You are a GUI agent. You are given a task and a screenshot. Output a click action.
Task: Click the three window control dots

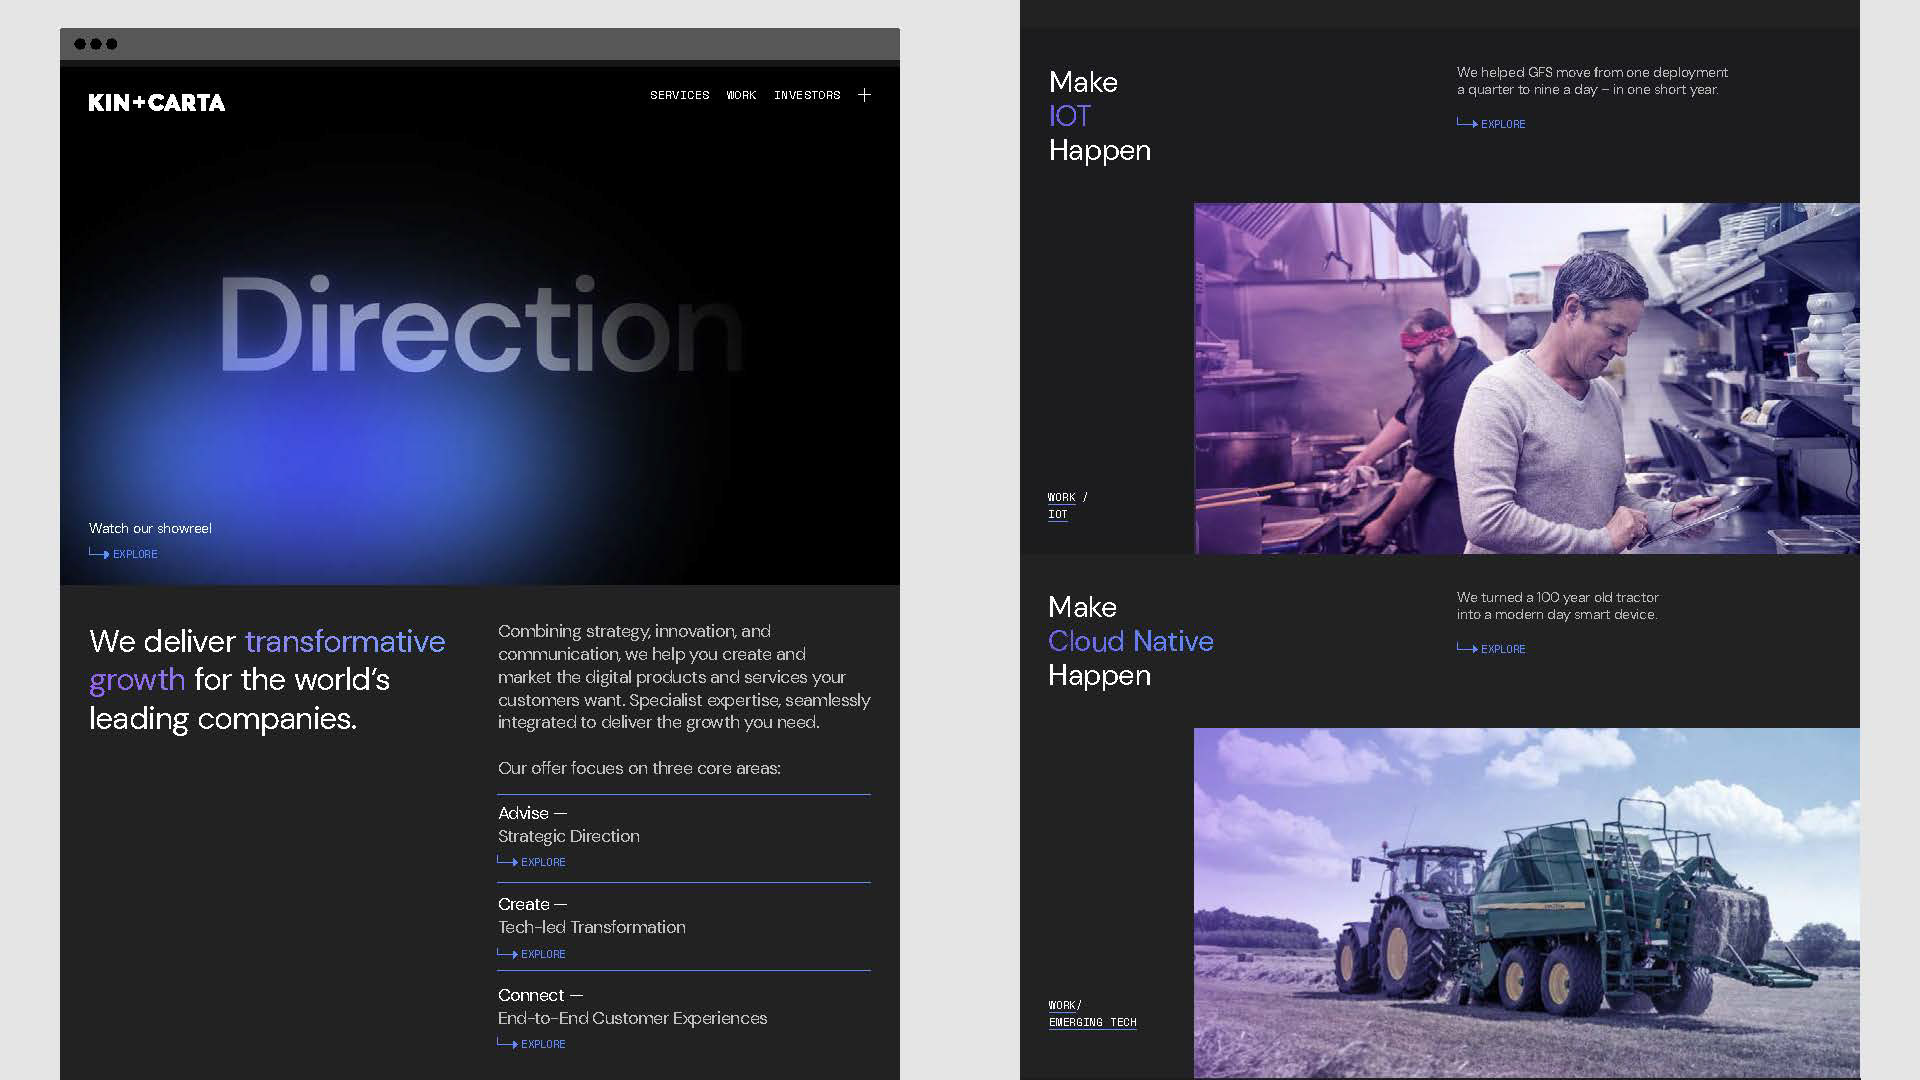(x=96, y=44)
